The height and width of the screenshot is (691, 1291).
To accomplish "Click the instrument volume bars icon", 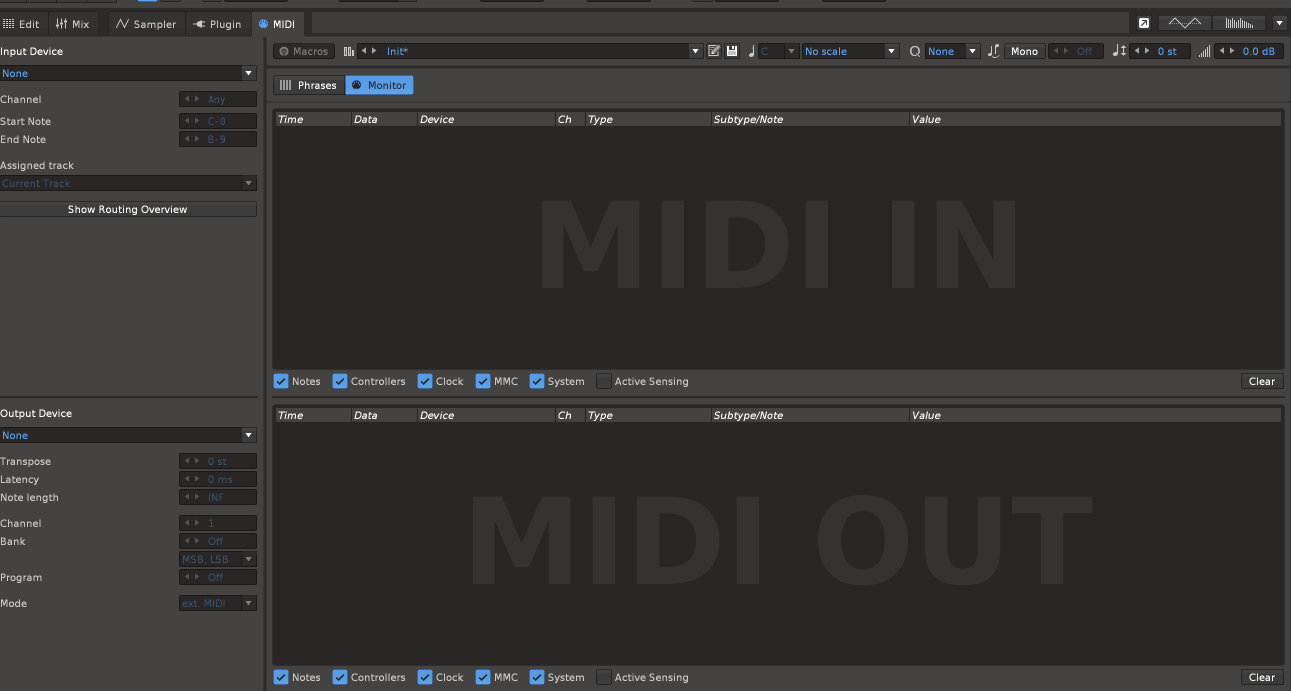I will pos(1204,51).
